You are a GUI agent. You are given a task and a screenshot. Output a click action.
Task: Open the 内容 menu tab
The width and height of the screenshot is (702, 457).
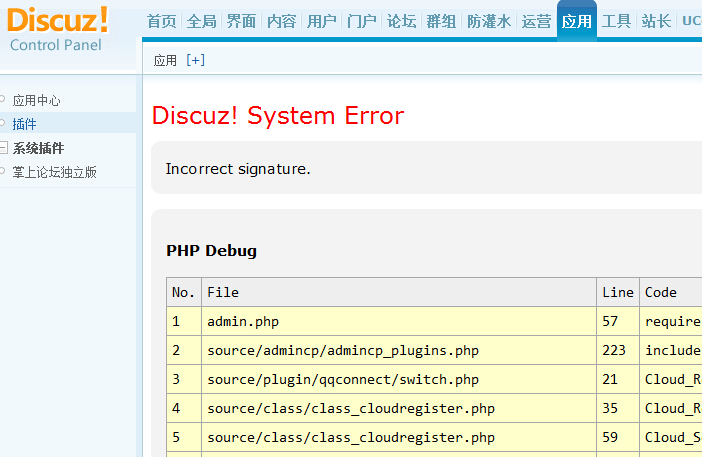282,21
